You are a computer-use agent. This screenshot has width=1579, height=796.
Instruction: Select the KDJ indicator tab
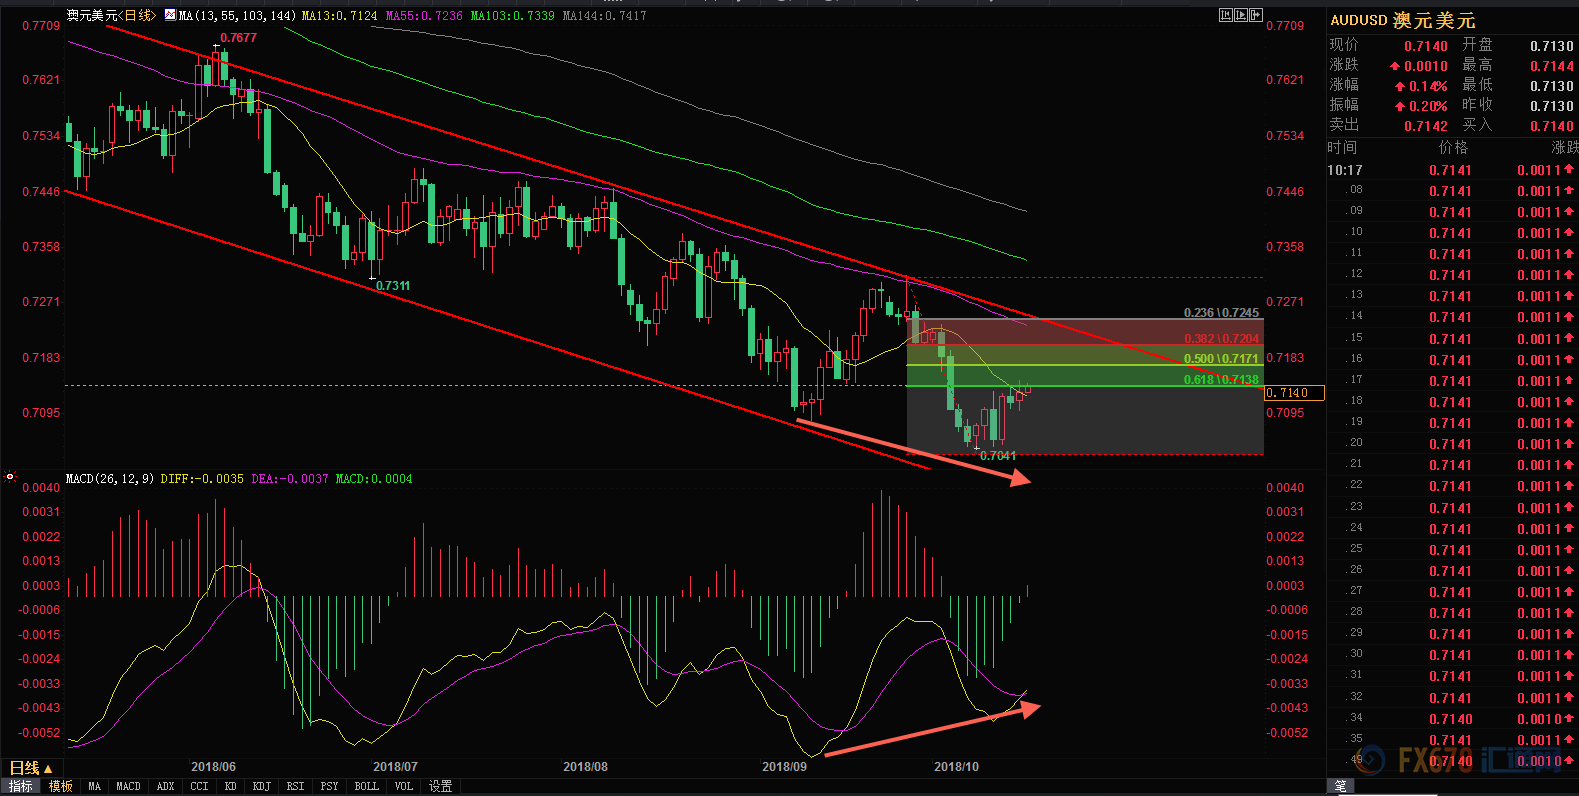(x=261, y=786)
